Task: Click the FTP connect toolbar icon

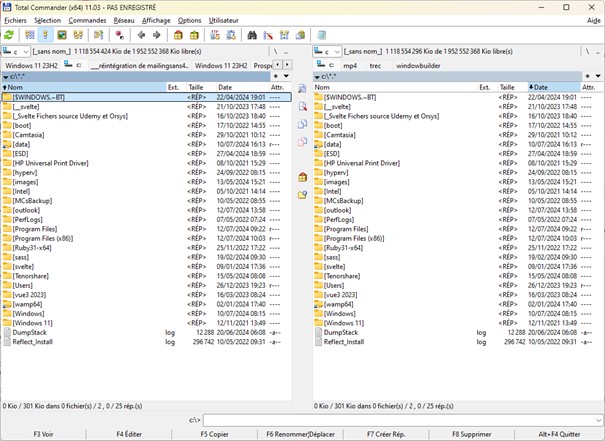Action: pos(214,35)
